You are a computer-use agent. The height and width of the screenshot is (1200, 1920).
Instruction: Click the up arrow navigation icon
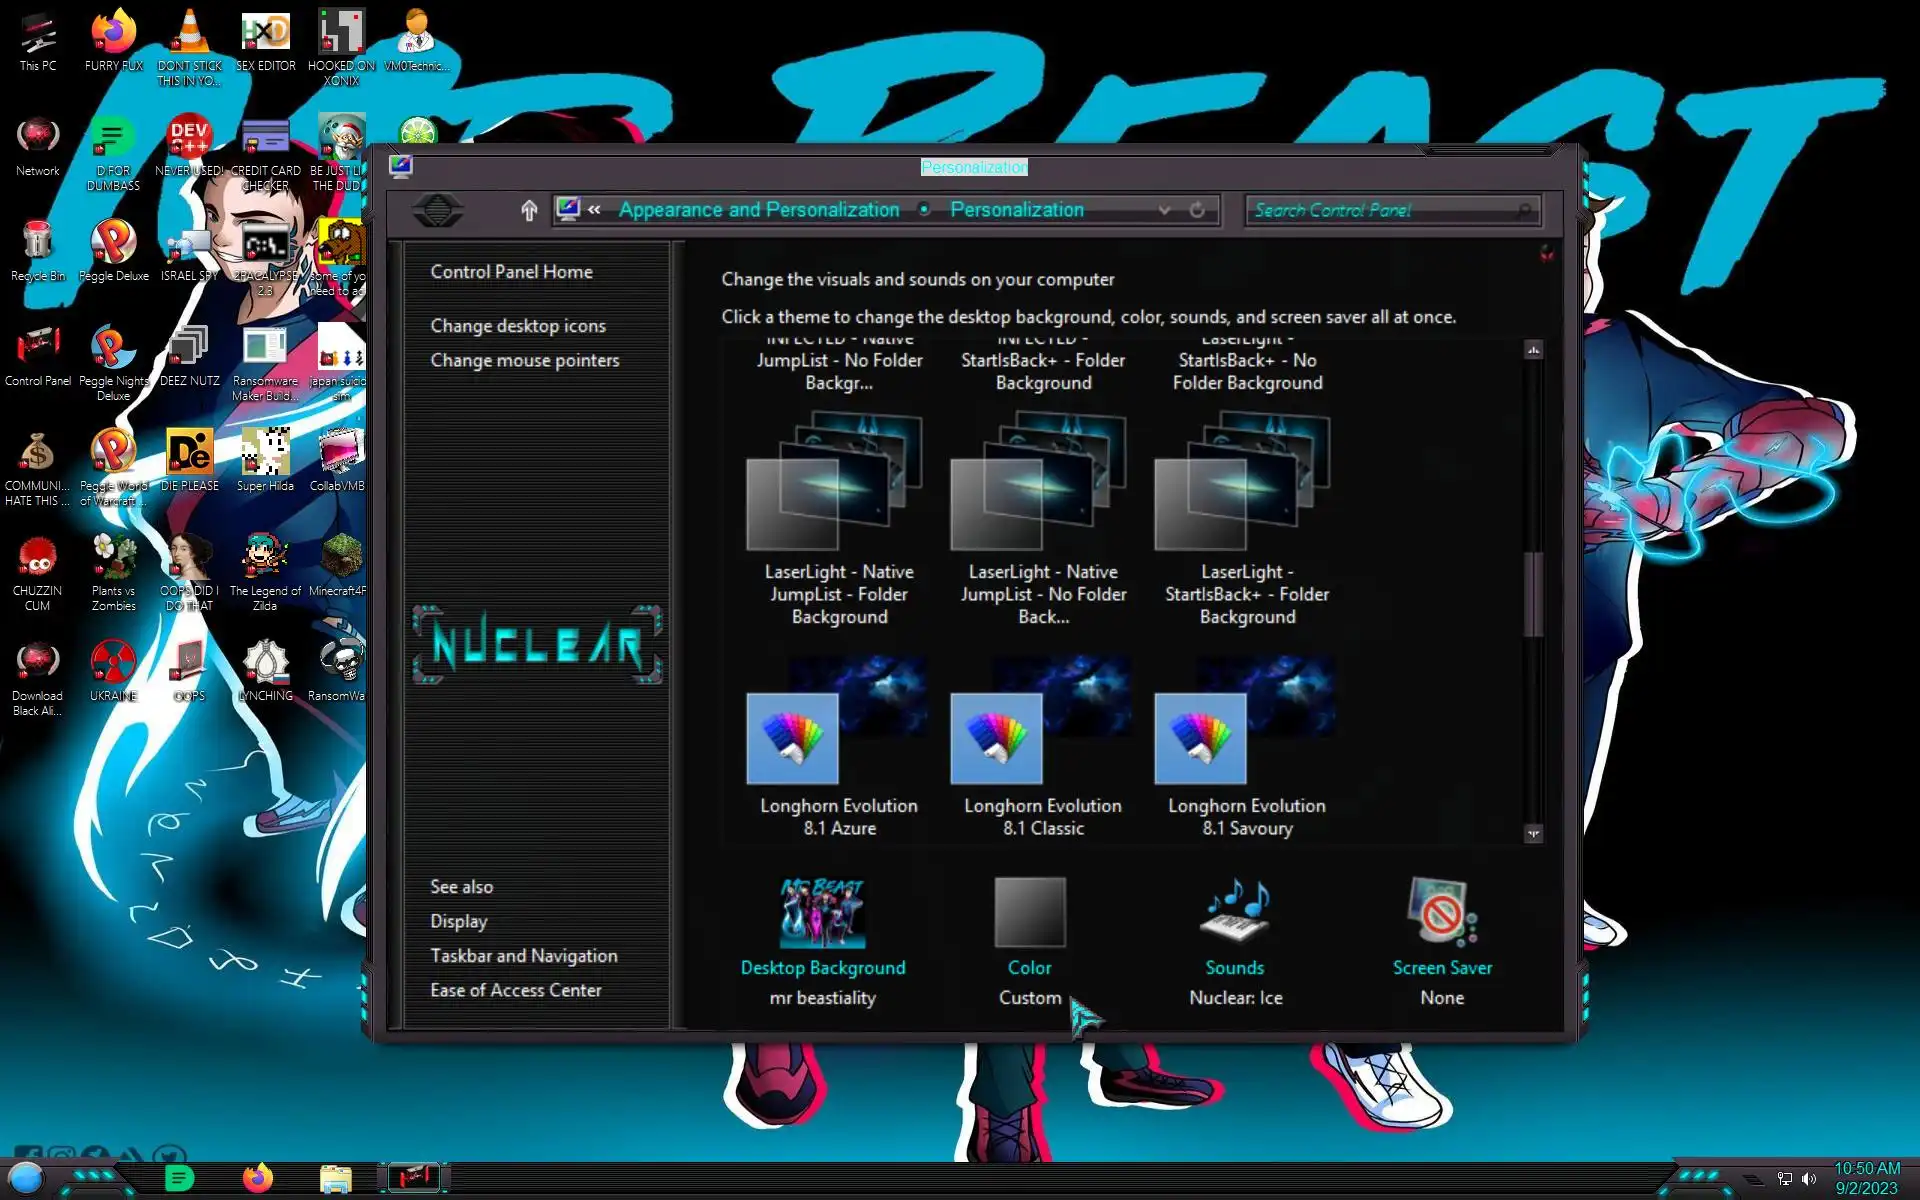(529, 210)
